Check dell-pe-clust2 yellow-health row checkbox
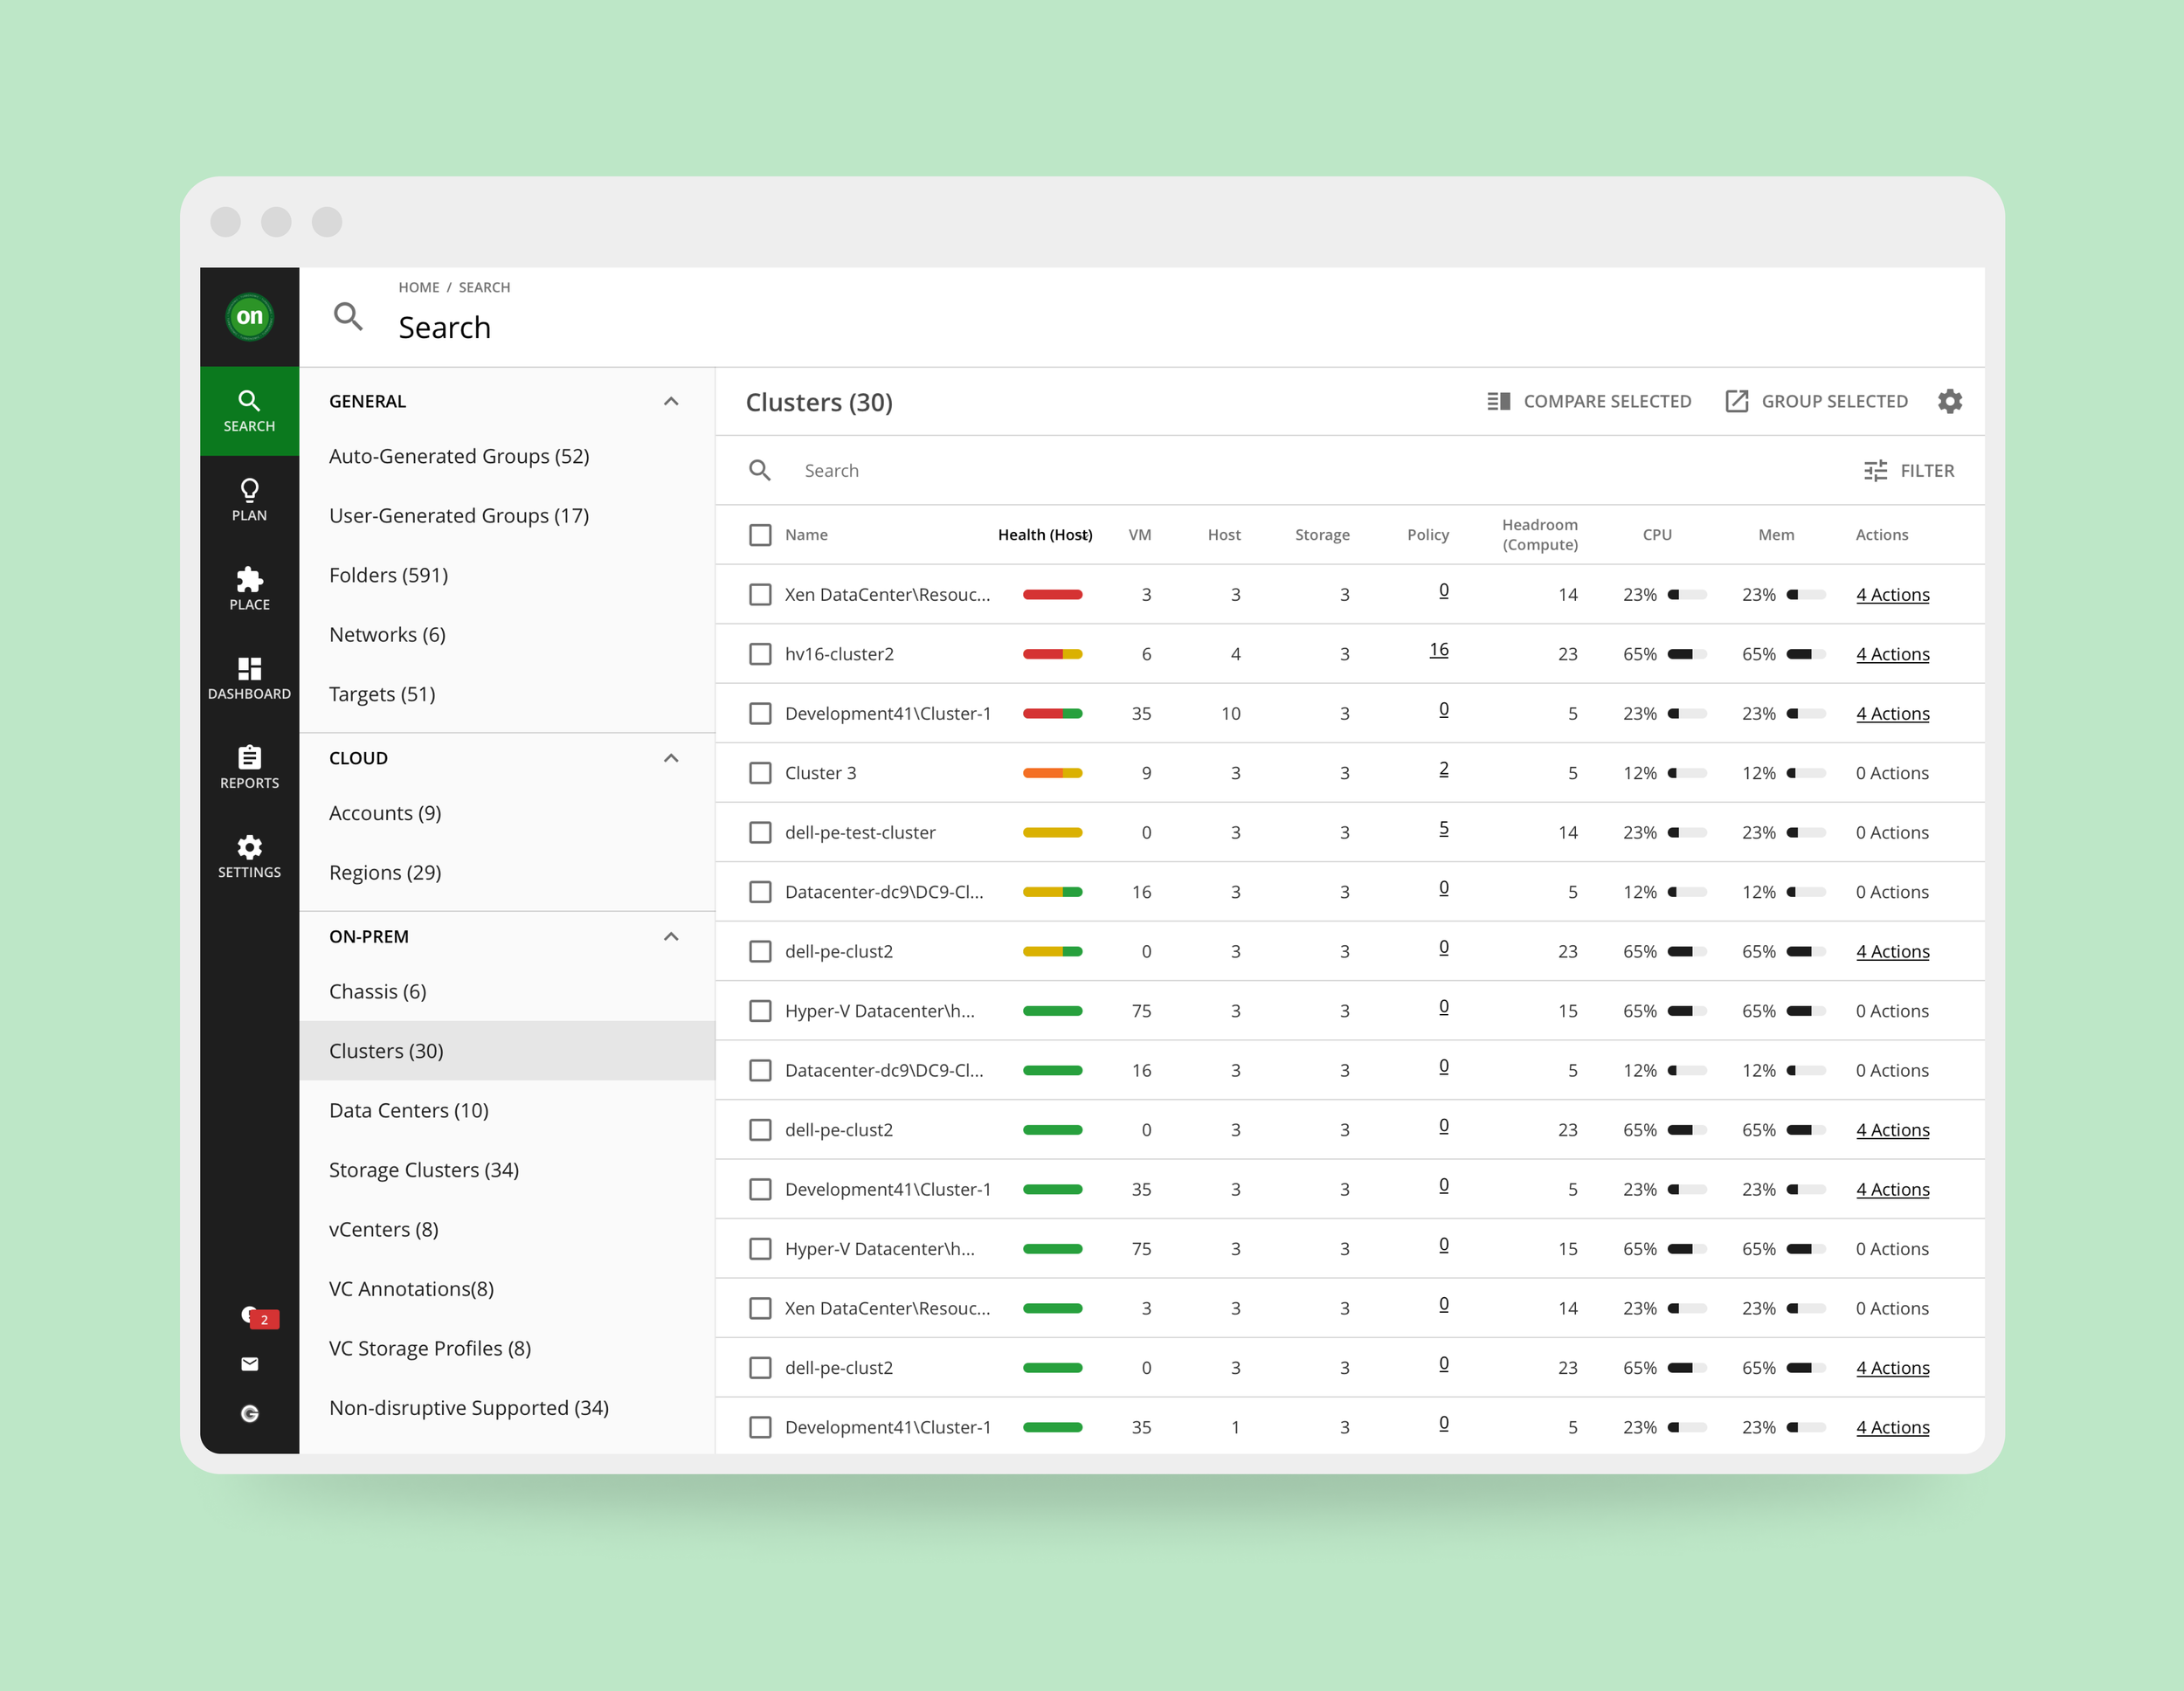Viewport: 2184px width, 1691px height. (760, 951)
